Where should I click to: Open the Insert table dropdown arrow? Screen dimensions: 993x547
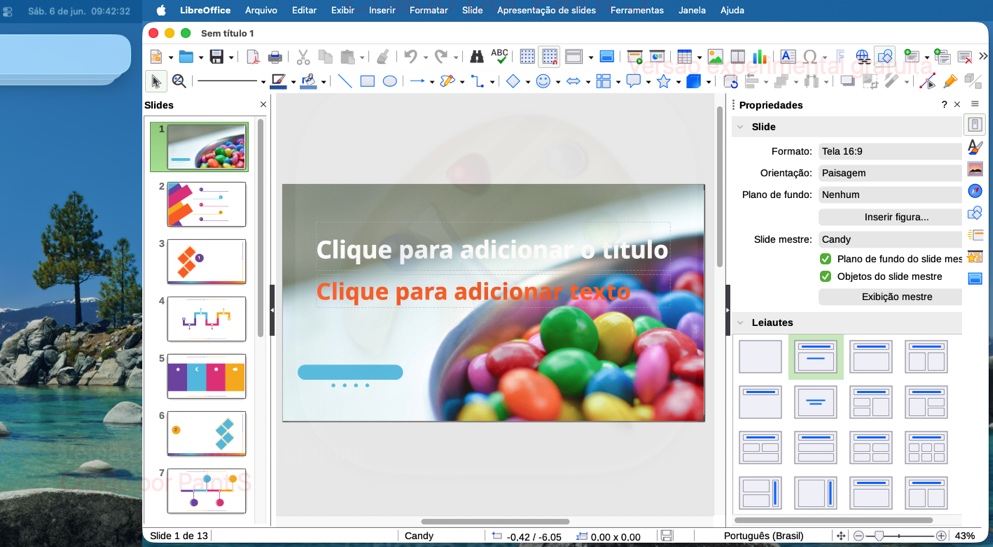[699, 58]
